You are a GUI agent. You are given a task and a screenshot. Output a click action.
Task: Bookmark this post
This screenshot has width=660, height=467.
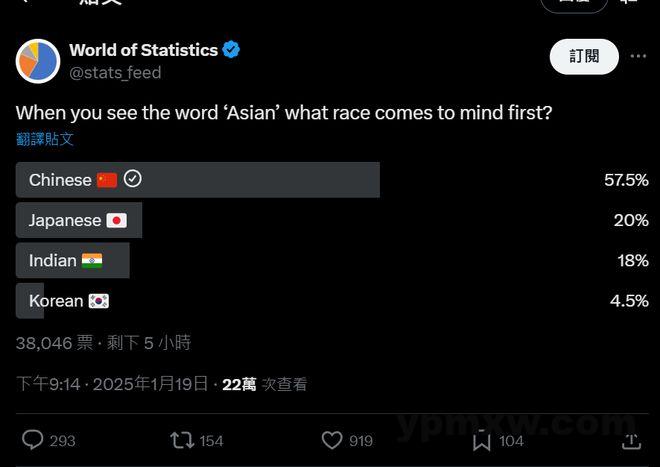[x=482, y=441]
